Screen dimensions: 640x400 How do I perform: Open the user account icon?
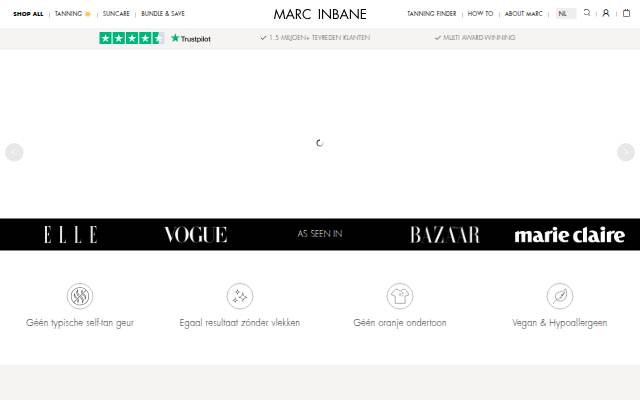(606, 13)
